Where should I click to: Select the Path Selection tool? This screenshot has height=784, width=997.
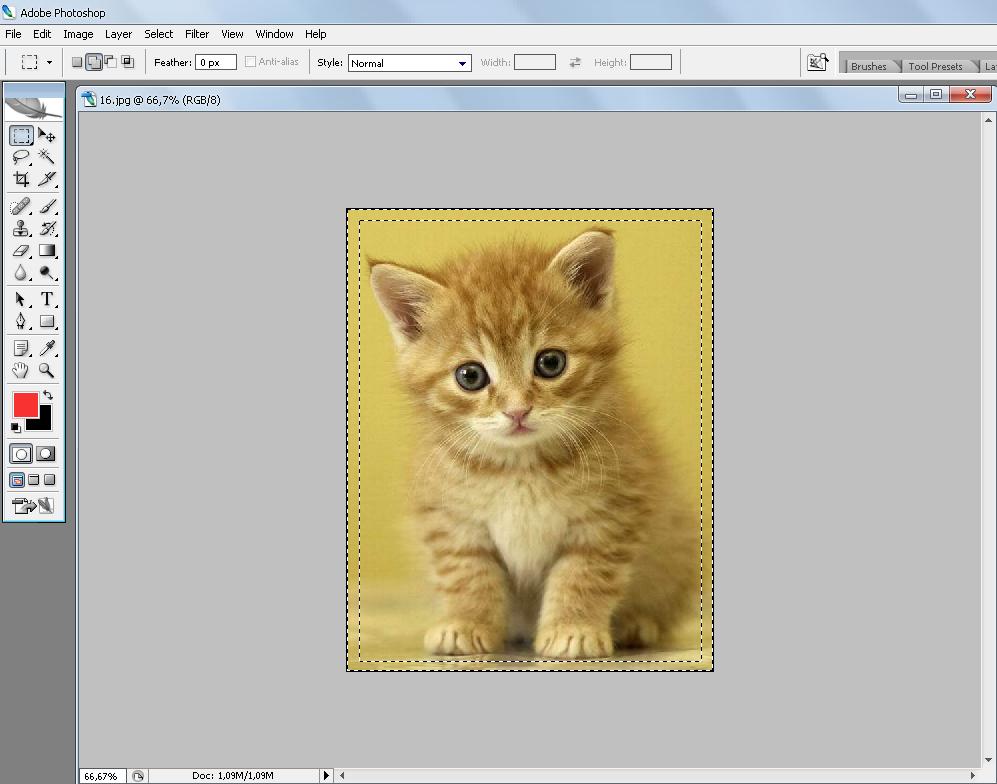click(21, 299)
